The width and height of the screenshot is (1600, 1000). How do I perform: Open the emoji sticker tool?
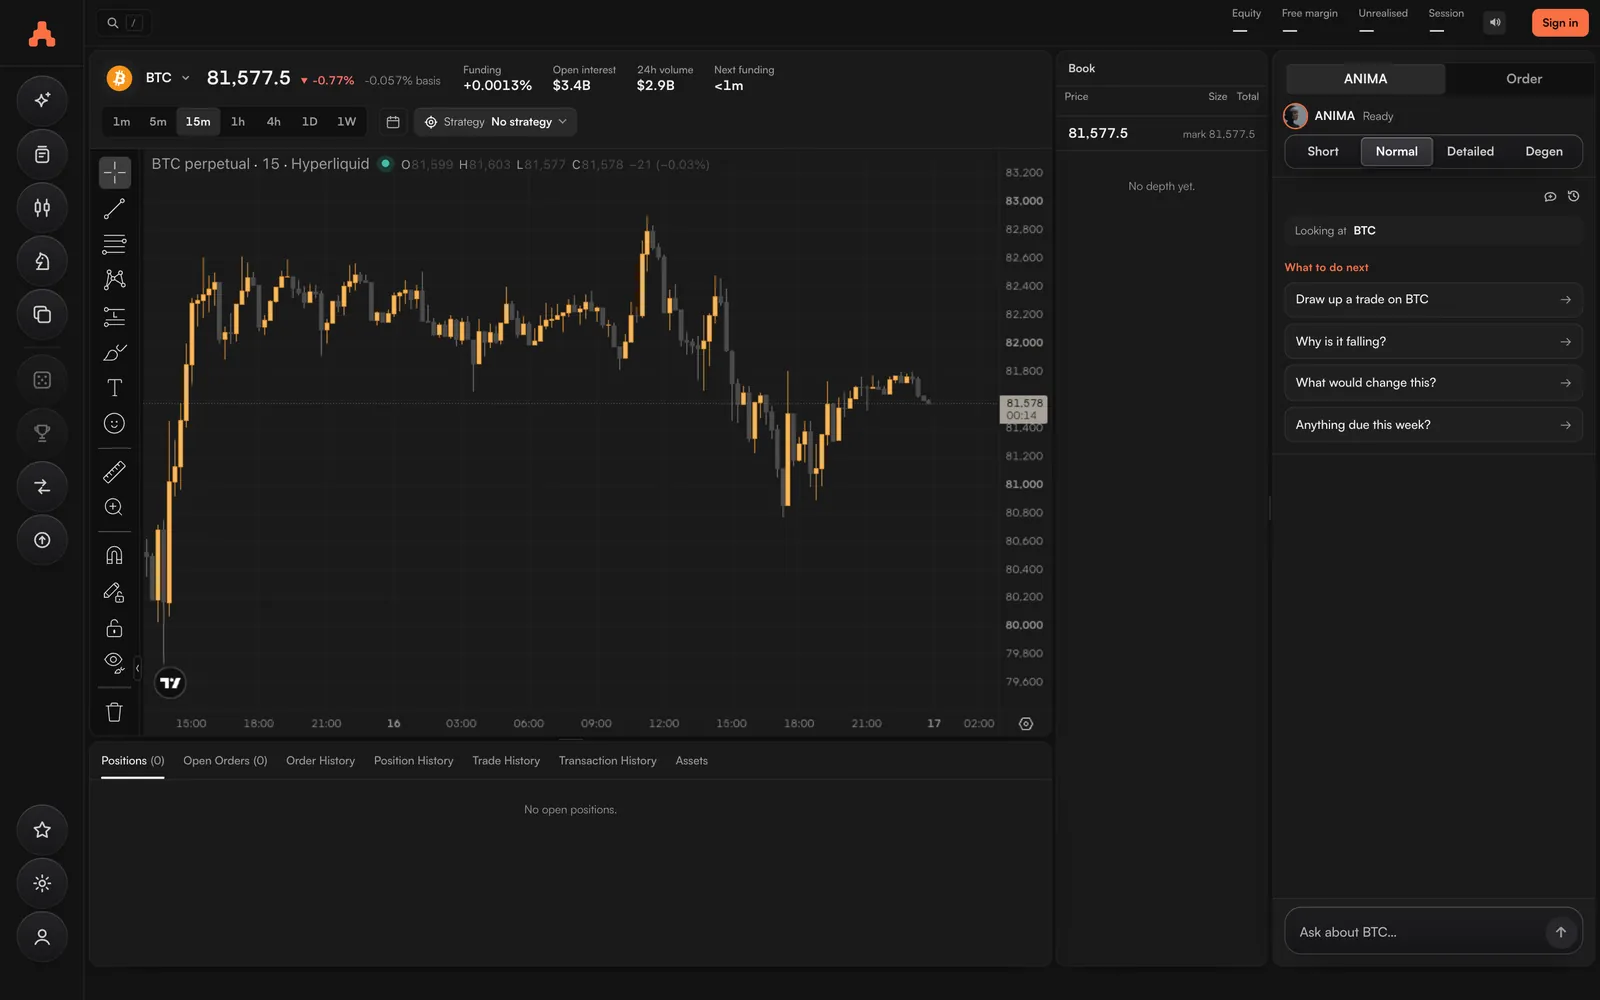pyautogui.click(x=115, y=423)
